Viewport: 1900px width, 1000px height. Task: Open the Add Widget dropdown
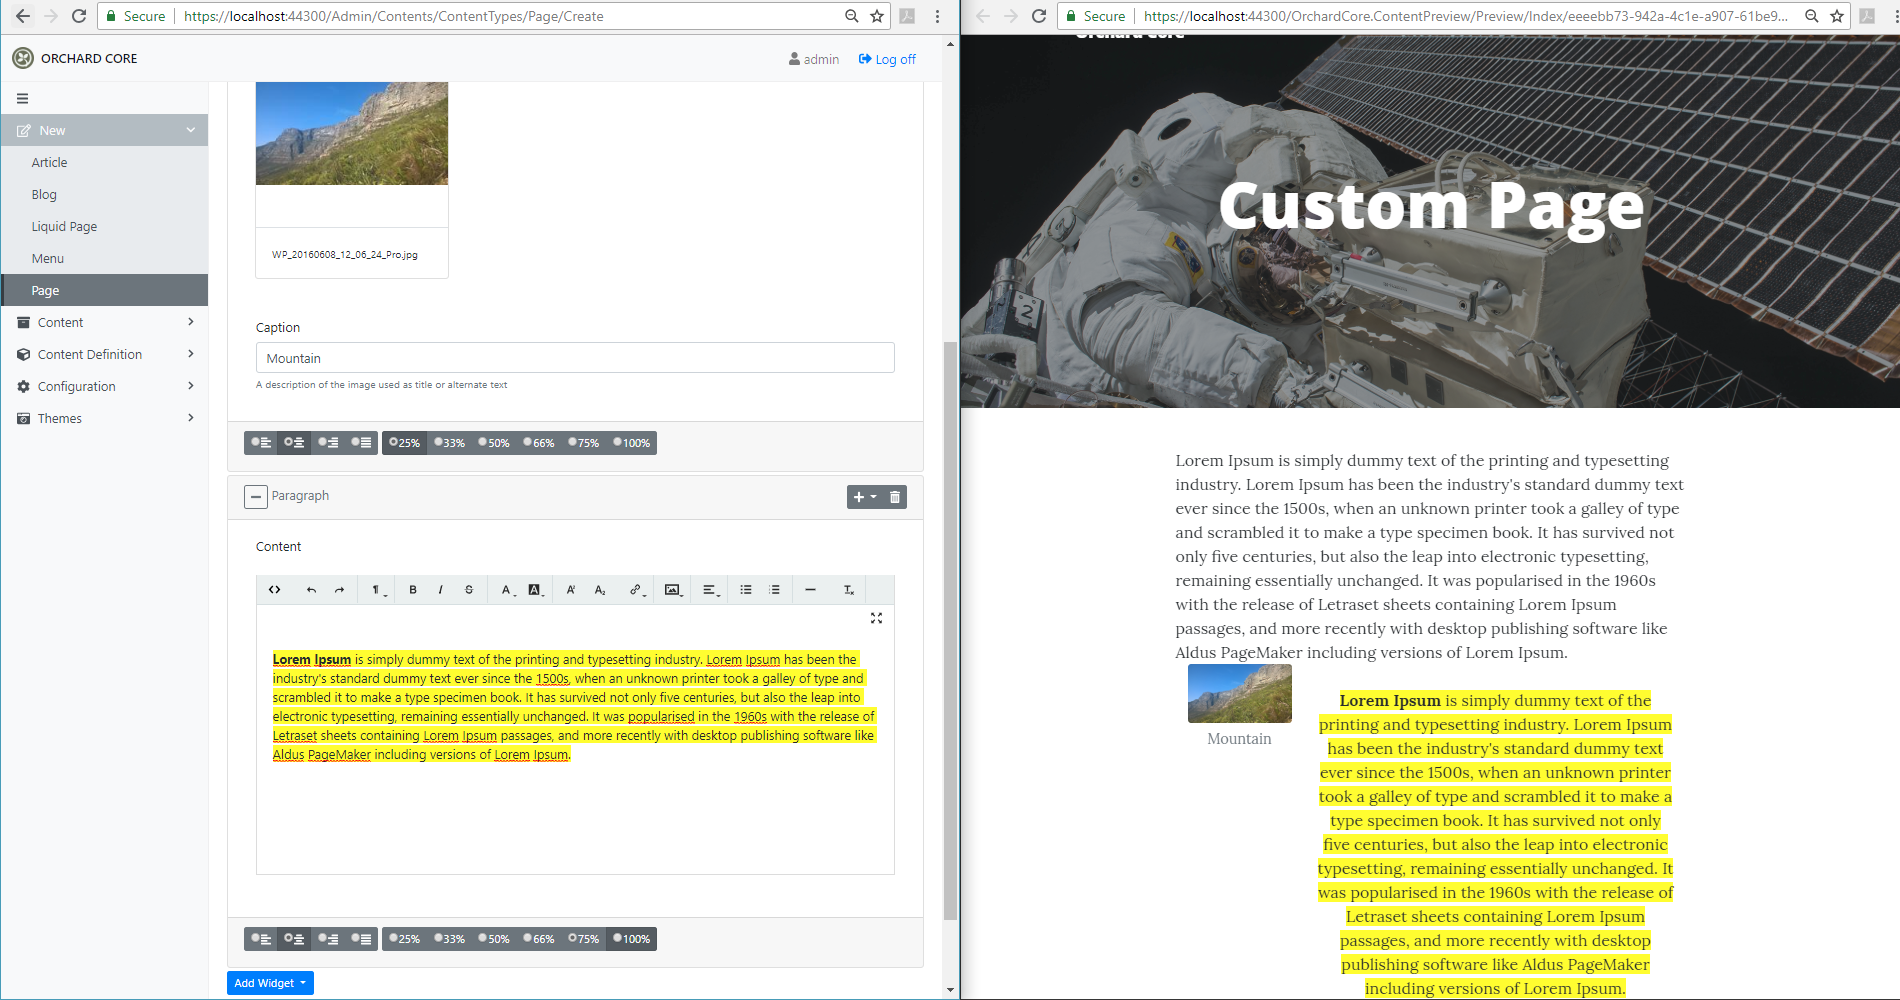pos(270,983)
